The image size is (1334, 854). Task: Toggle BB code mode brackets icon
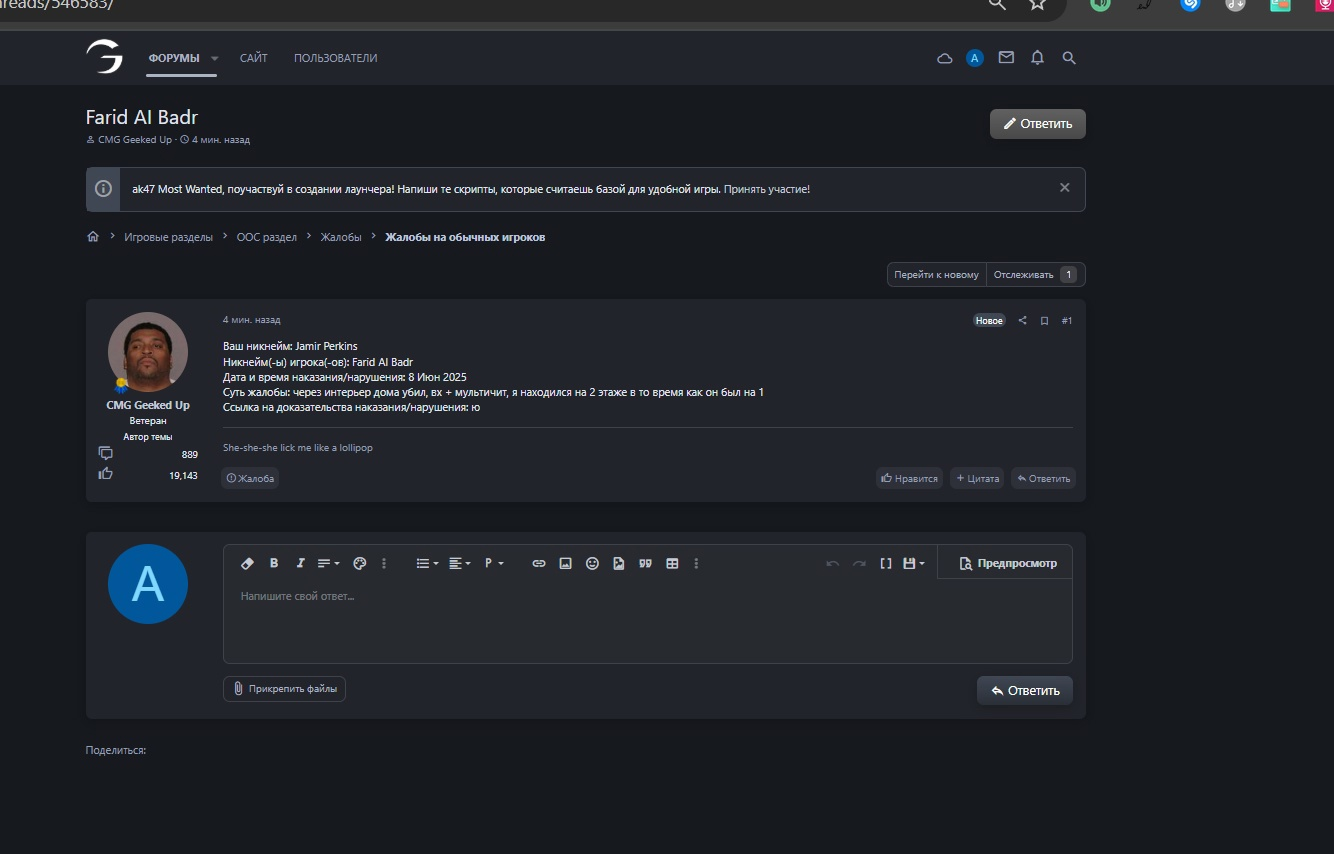[885, 564]
